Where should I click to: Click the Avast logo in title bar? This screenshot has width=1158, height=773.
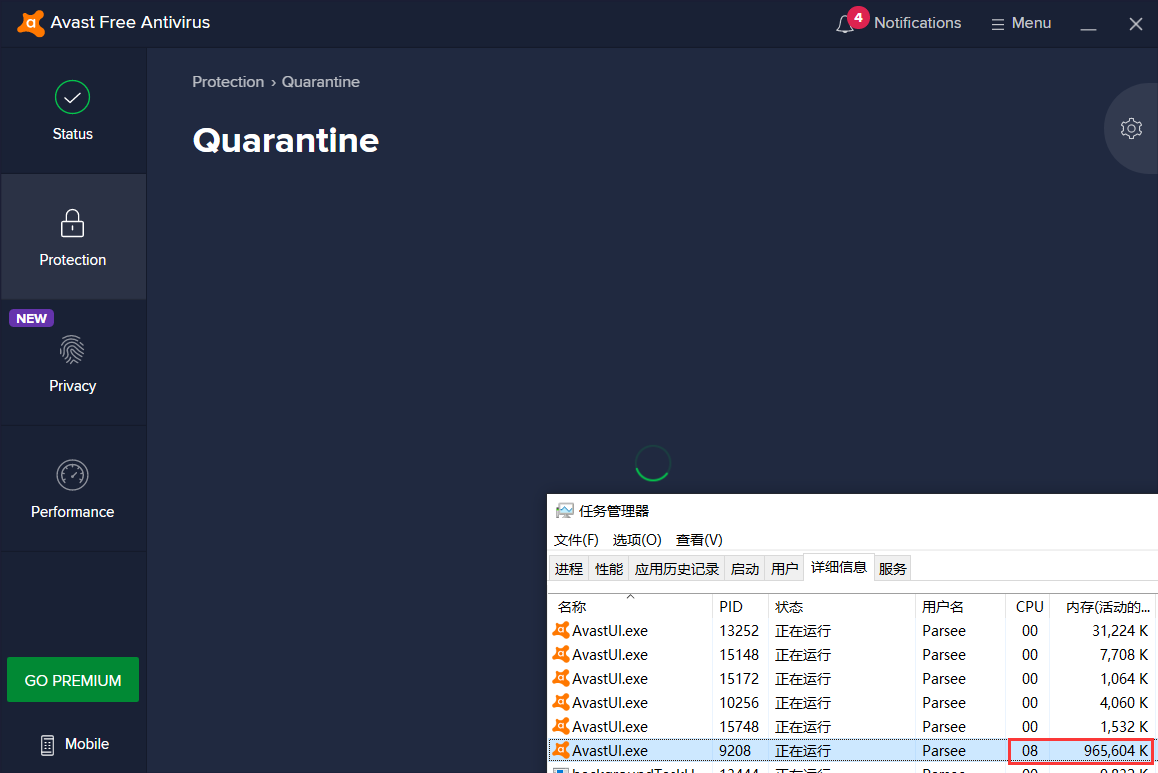[x=30, y=23]
